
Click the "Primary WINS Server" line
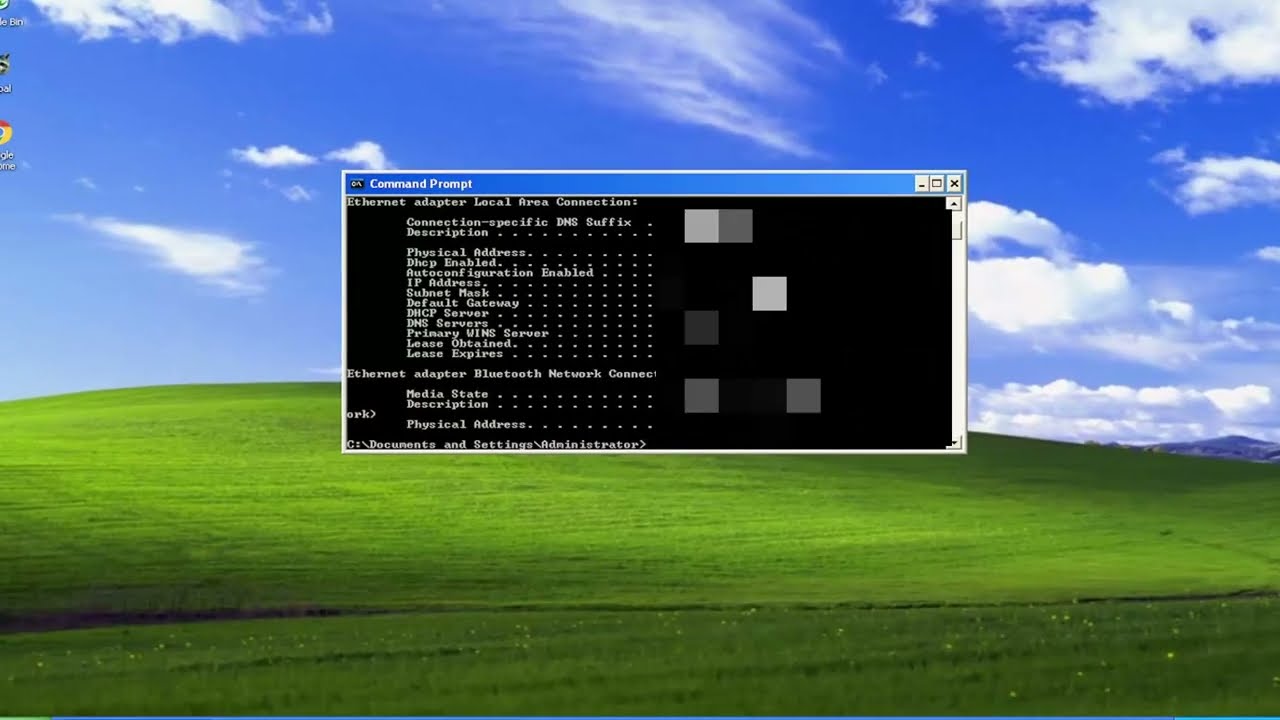[529, 333]
